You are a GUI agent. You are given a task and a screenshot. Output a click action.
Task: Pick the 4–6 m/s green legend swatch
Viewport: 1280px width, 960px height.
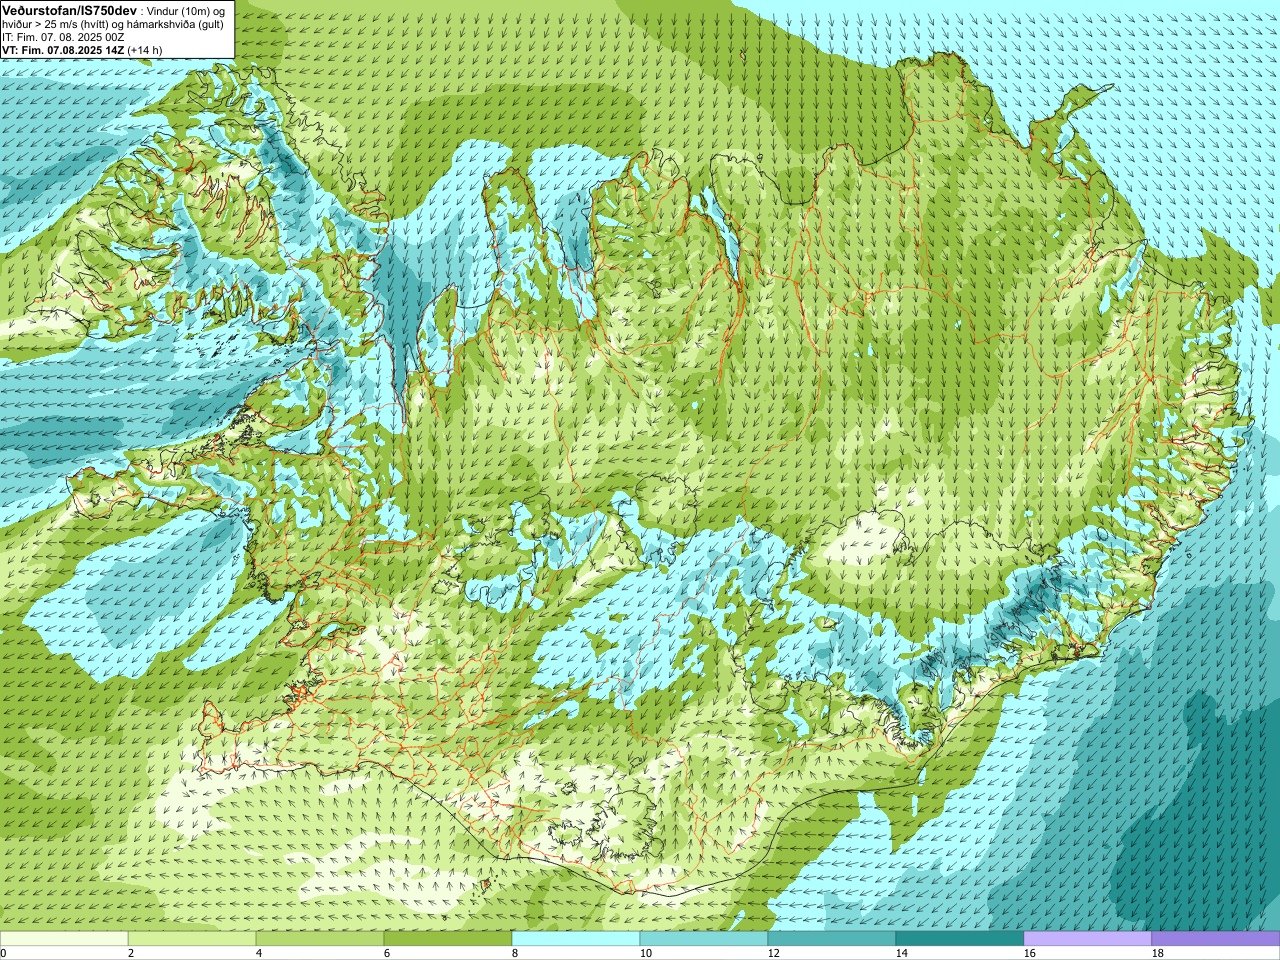[320, 939]
